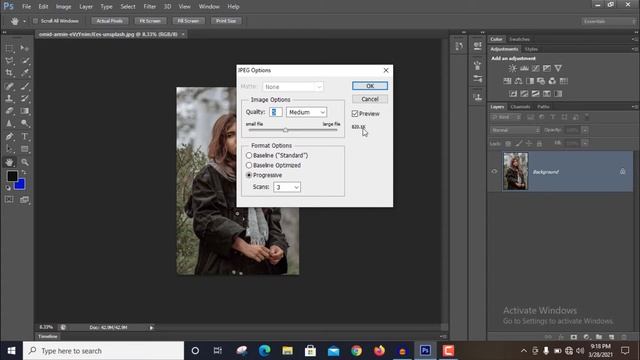Open the Scans dropdown
The height and width of the screenshot is (360, 640).
pos(287,187)
